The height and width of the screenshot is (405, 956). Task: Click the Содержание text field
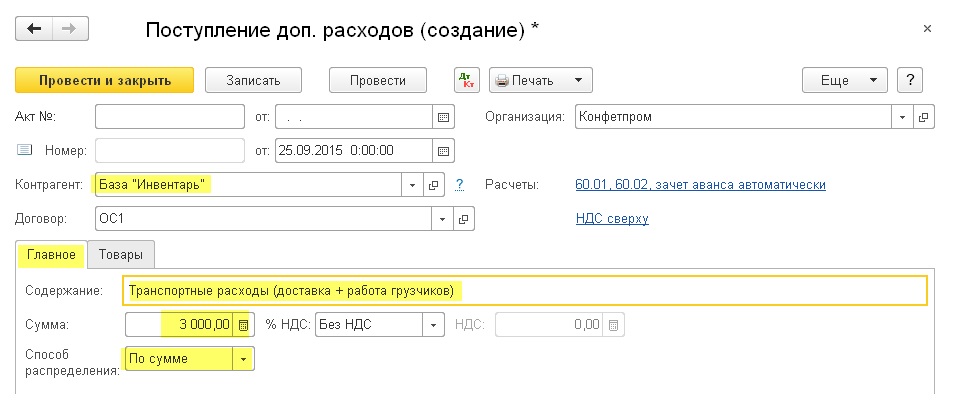pos(526,291)
